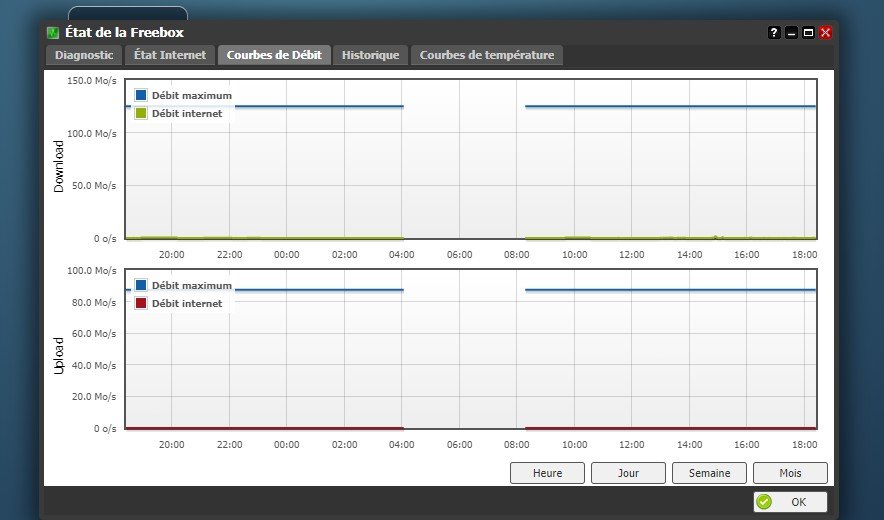Click the blue Débit maximum swatch in Download legend

click(x=140, y=96)
